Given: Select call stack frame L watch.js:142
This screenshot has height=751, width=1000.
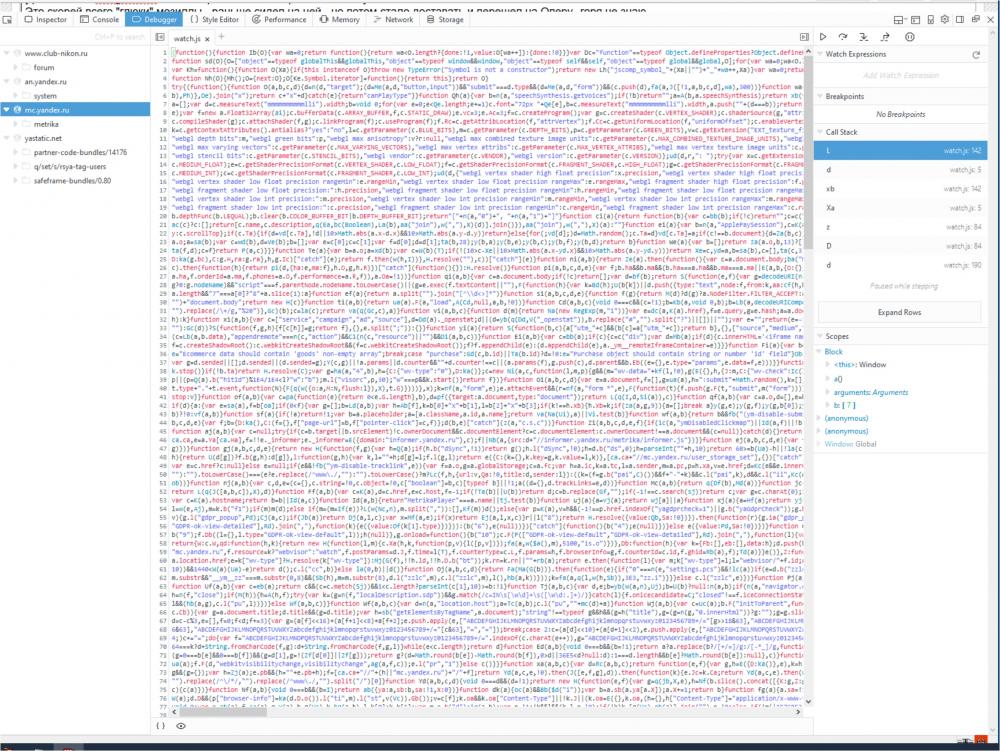Looking at the screenshot, I should point(901,150).
